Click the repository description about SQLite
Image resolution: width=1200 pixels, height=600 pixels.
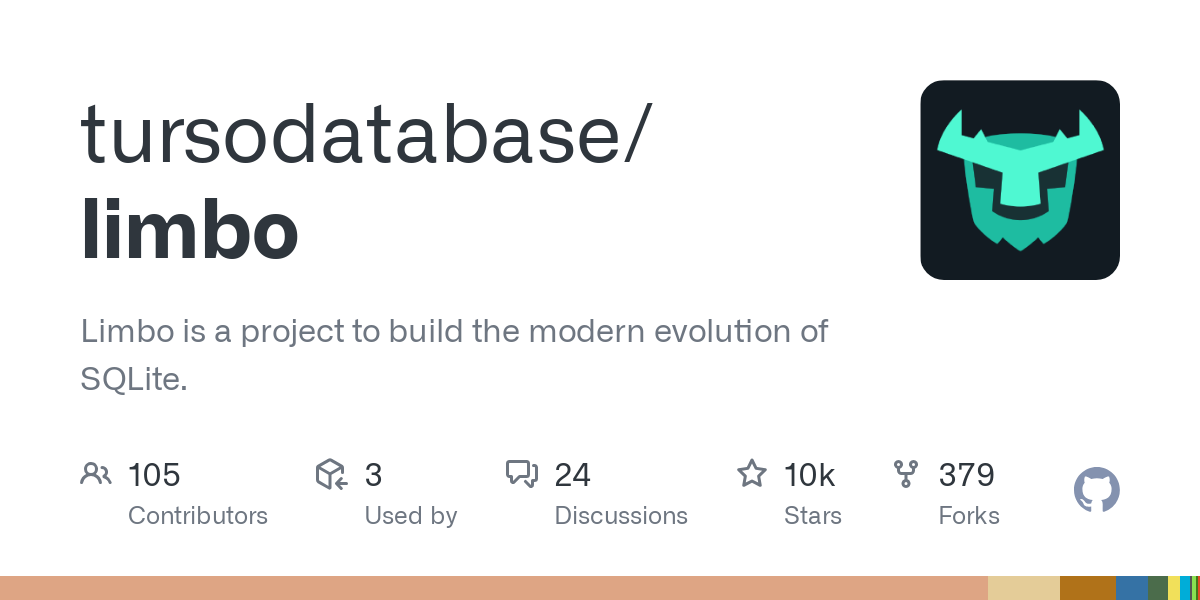pos(454,354)
